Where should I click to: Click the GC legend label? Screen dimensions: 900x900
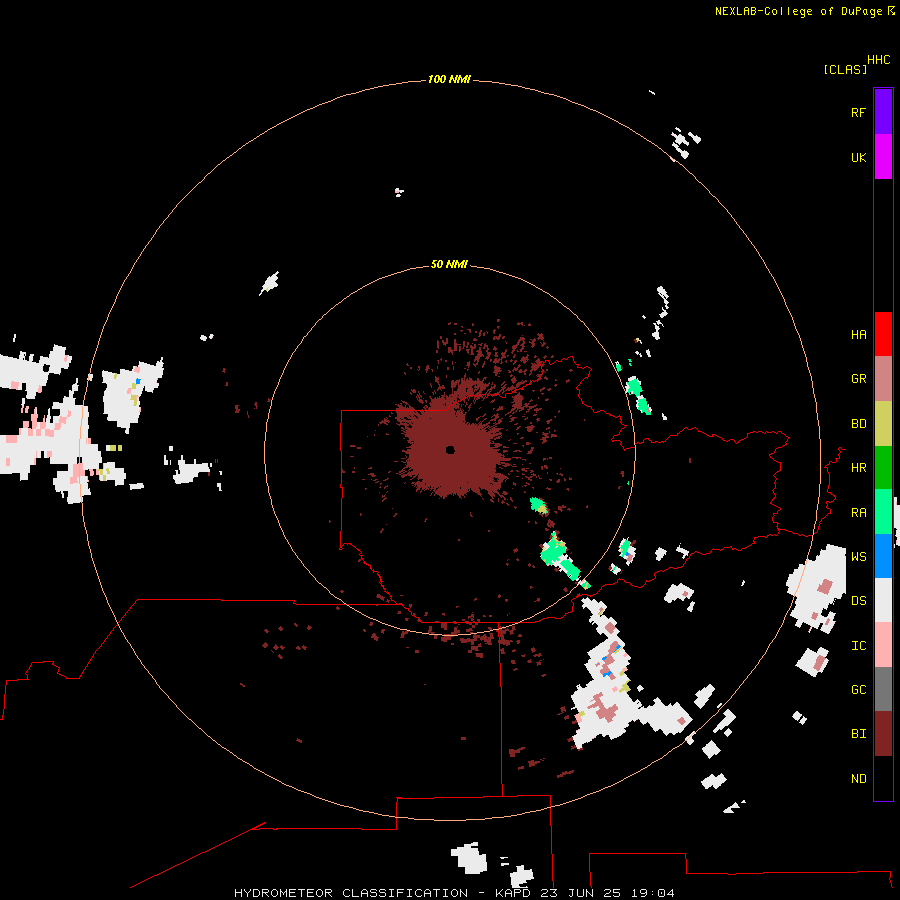858,690
